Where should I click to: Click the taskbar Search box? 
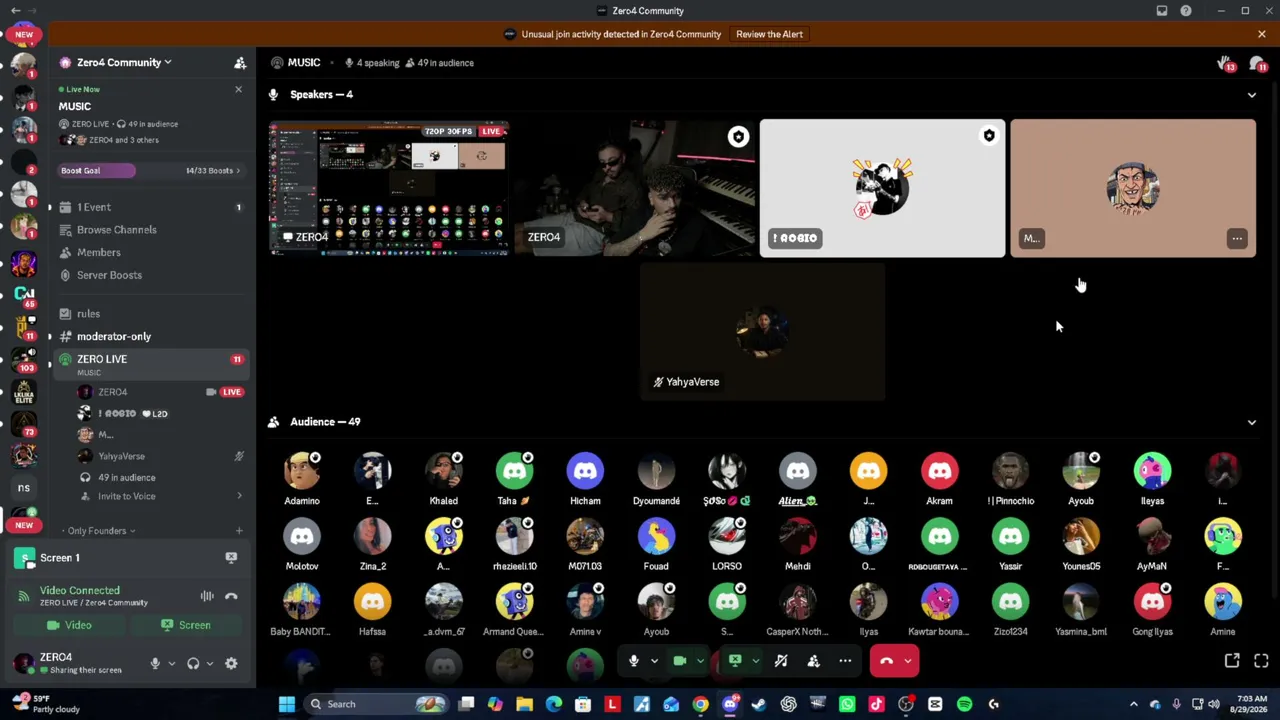click(377, 704)
